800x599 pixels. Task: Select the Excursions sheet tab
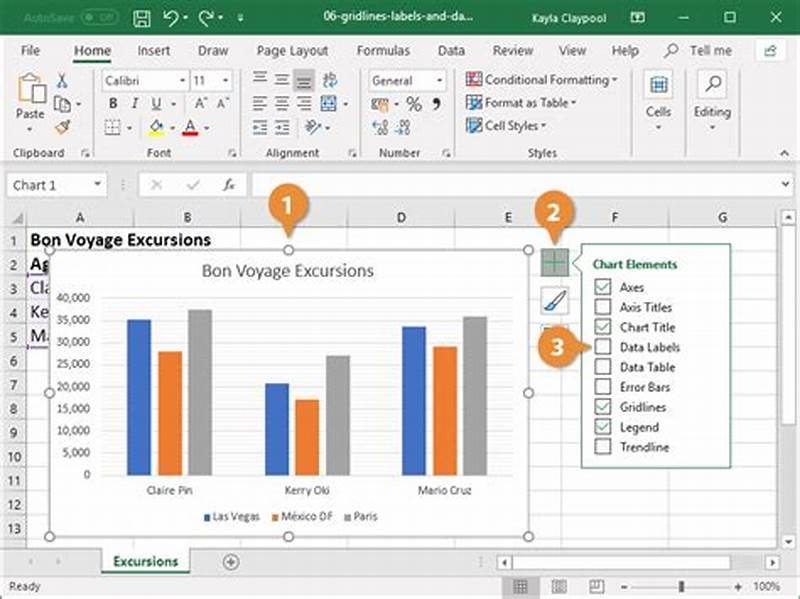point(145,562)
